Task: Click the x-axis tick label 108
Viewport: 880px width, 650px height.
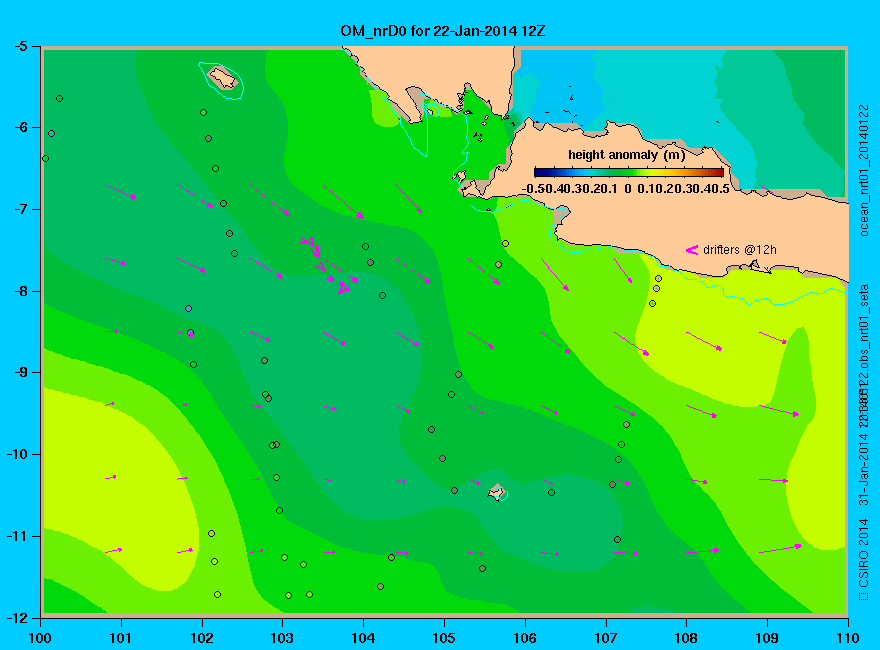Action: click(x=686, y=638)
